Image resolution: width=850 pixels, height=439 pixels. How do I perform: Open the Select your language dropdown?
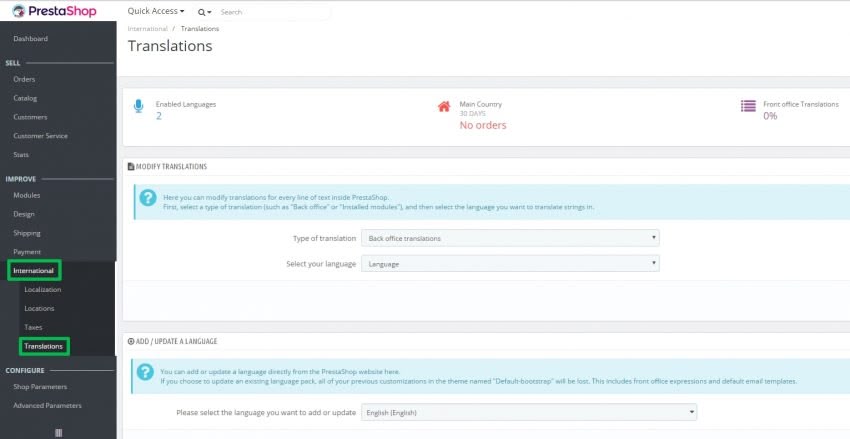(x=510, y=264)
